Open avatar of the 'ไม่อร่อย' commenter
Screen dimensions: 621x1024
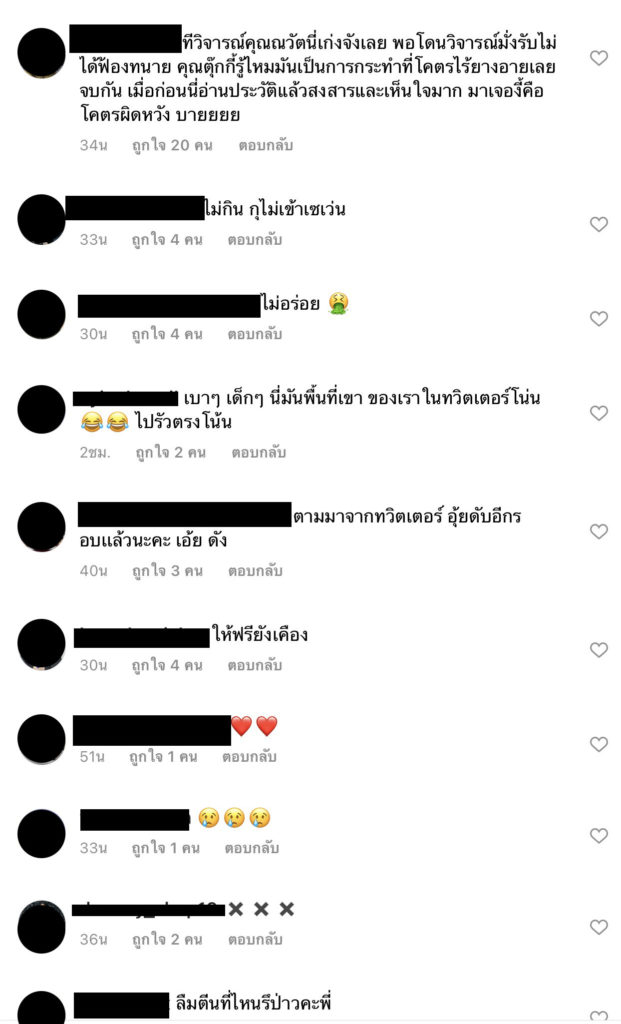(x=41, y=314)
